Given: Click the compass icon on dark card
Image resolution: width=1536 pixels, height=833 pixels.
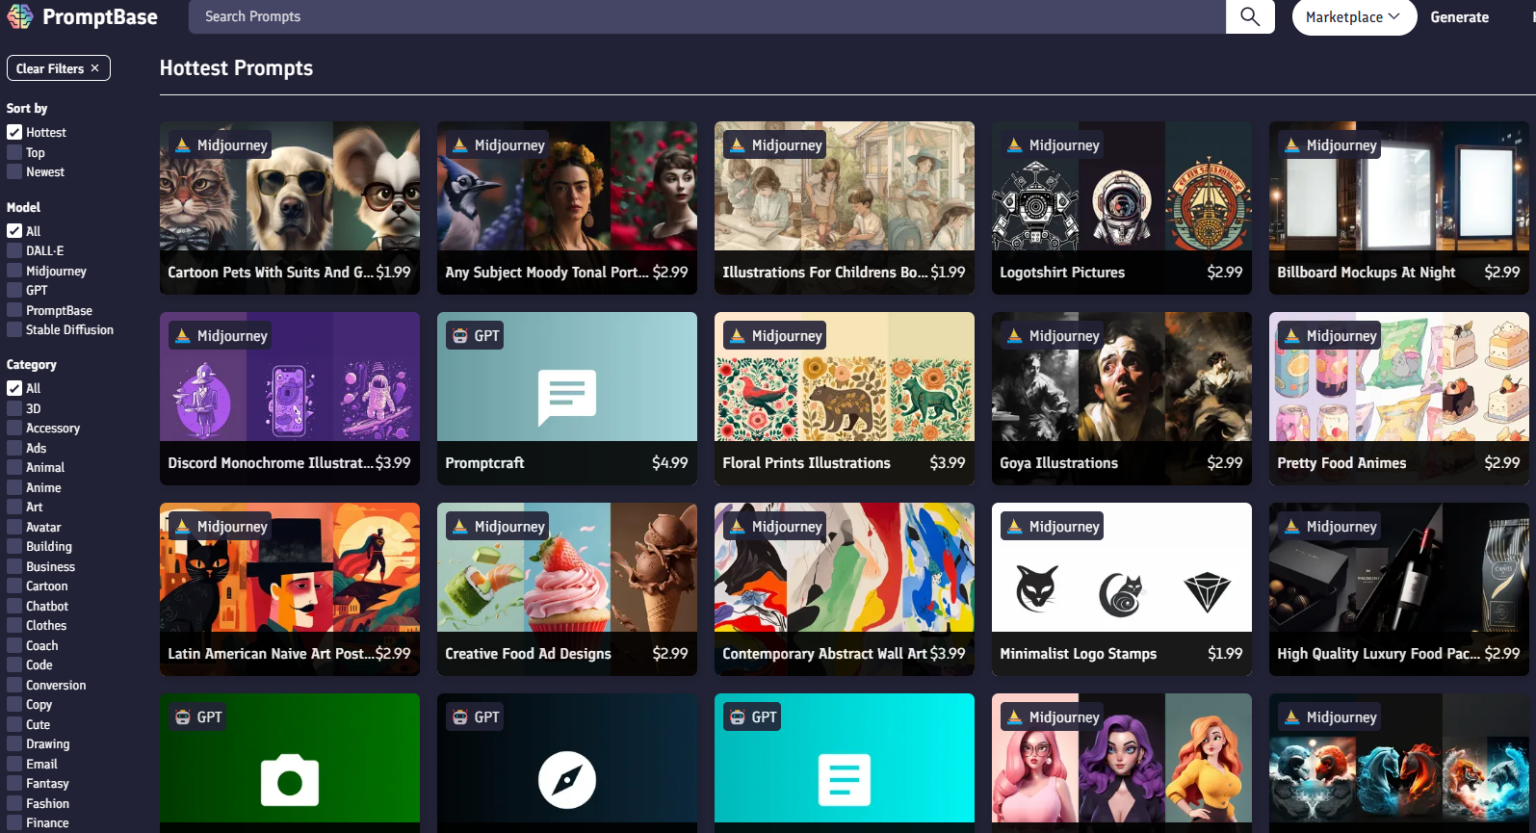Looking at the screenshot, I should click(567, 780).
